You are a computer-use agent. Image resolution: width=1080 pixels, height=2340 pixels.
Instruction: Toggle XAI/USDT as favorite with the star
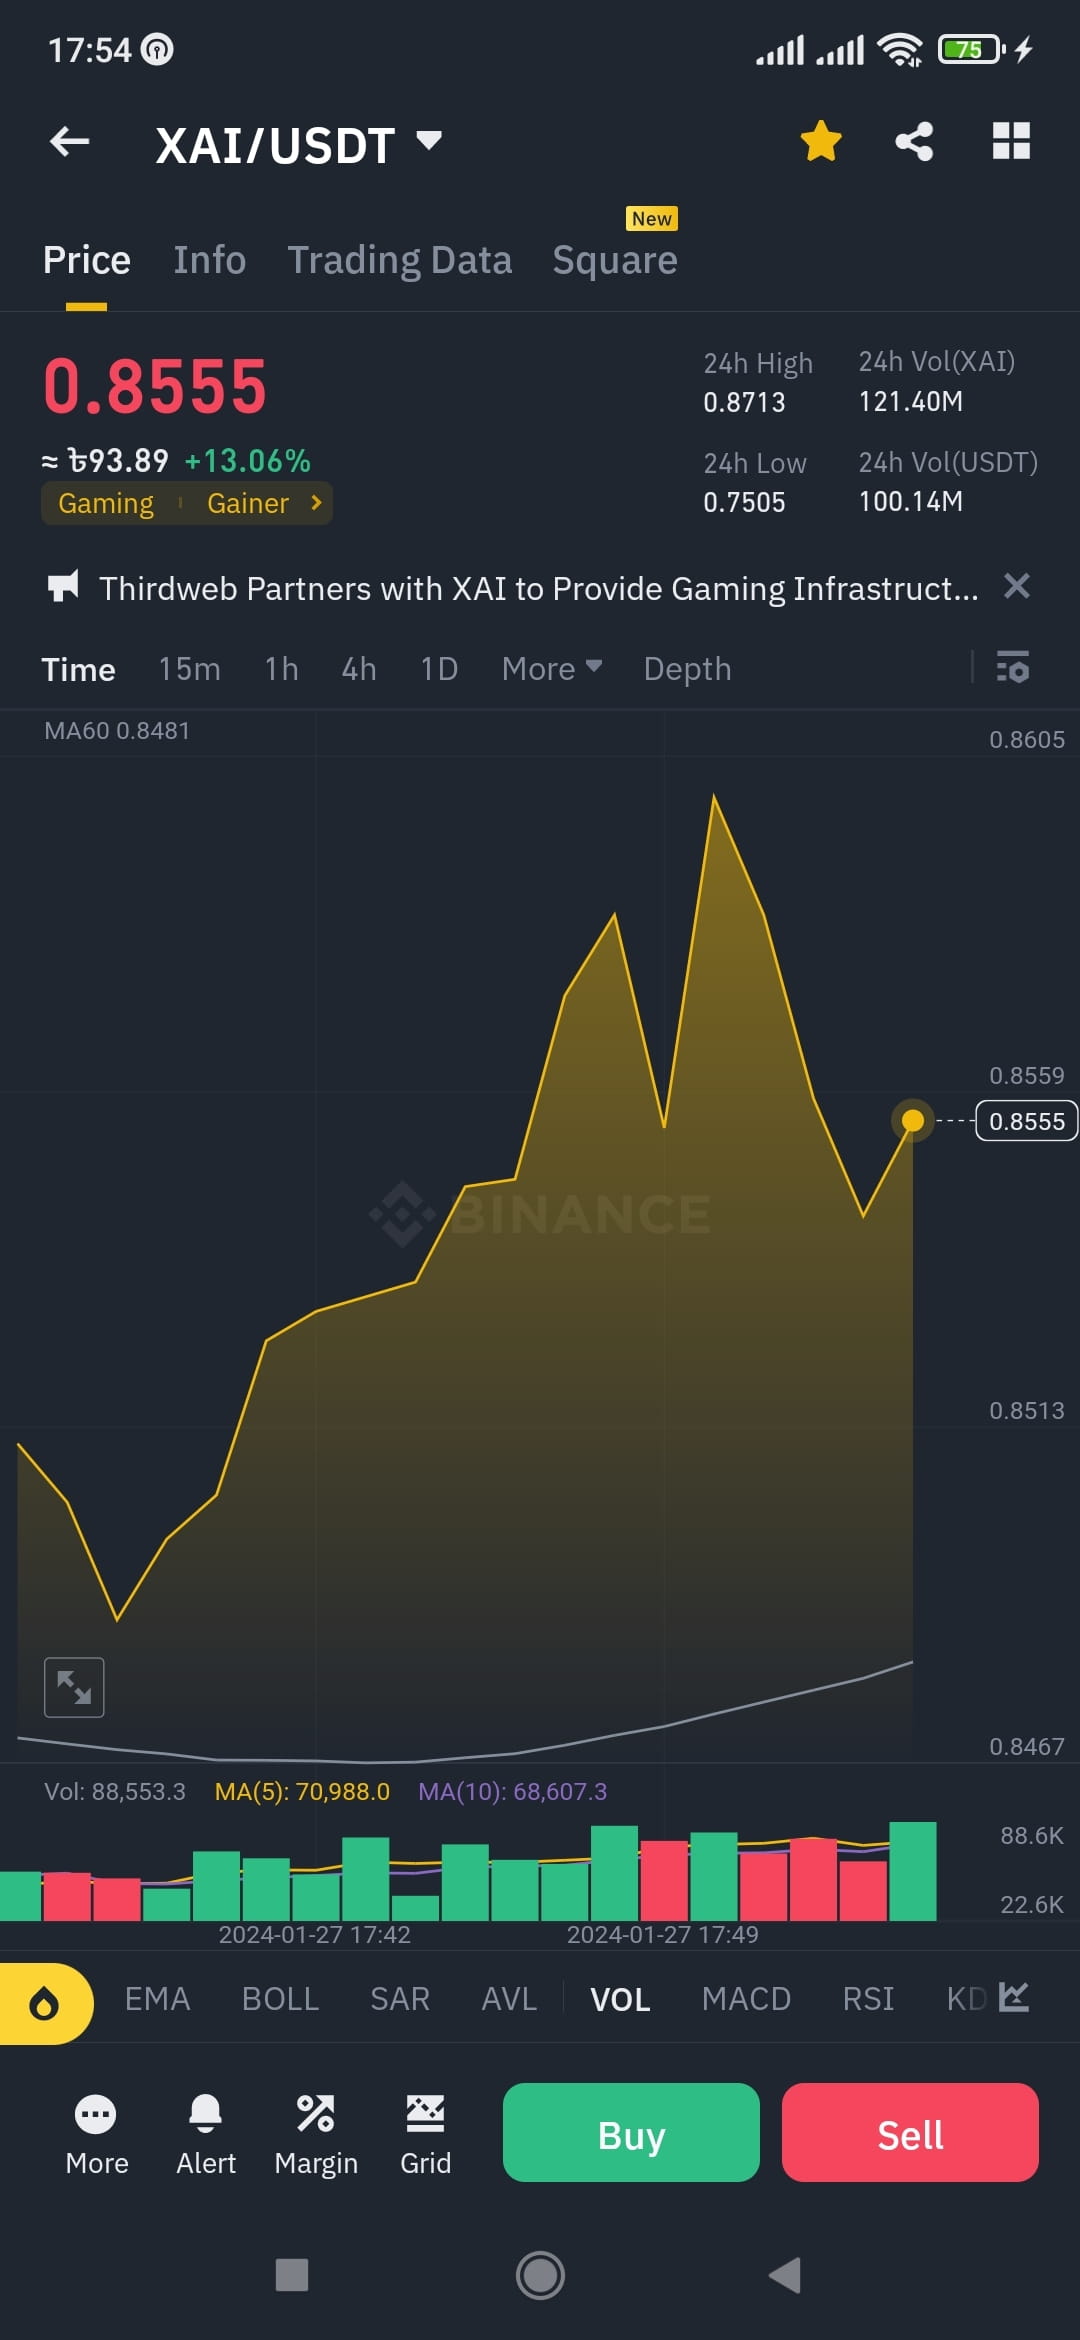821,142
